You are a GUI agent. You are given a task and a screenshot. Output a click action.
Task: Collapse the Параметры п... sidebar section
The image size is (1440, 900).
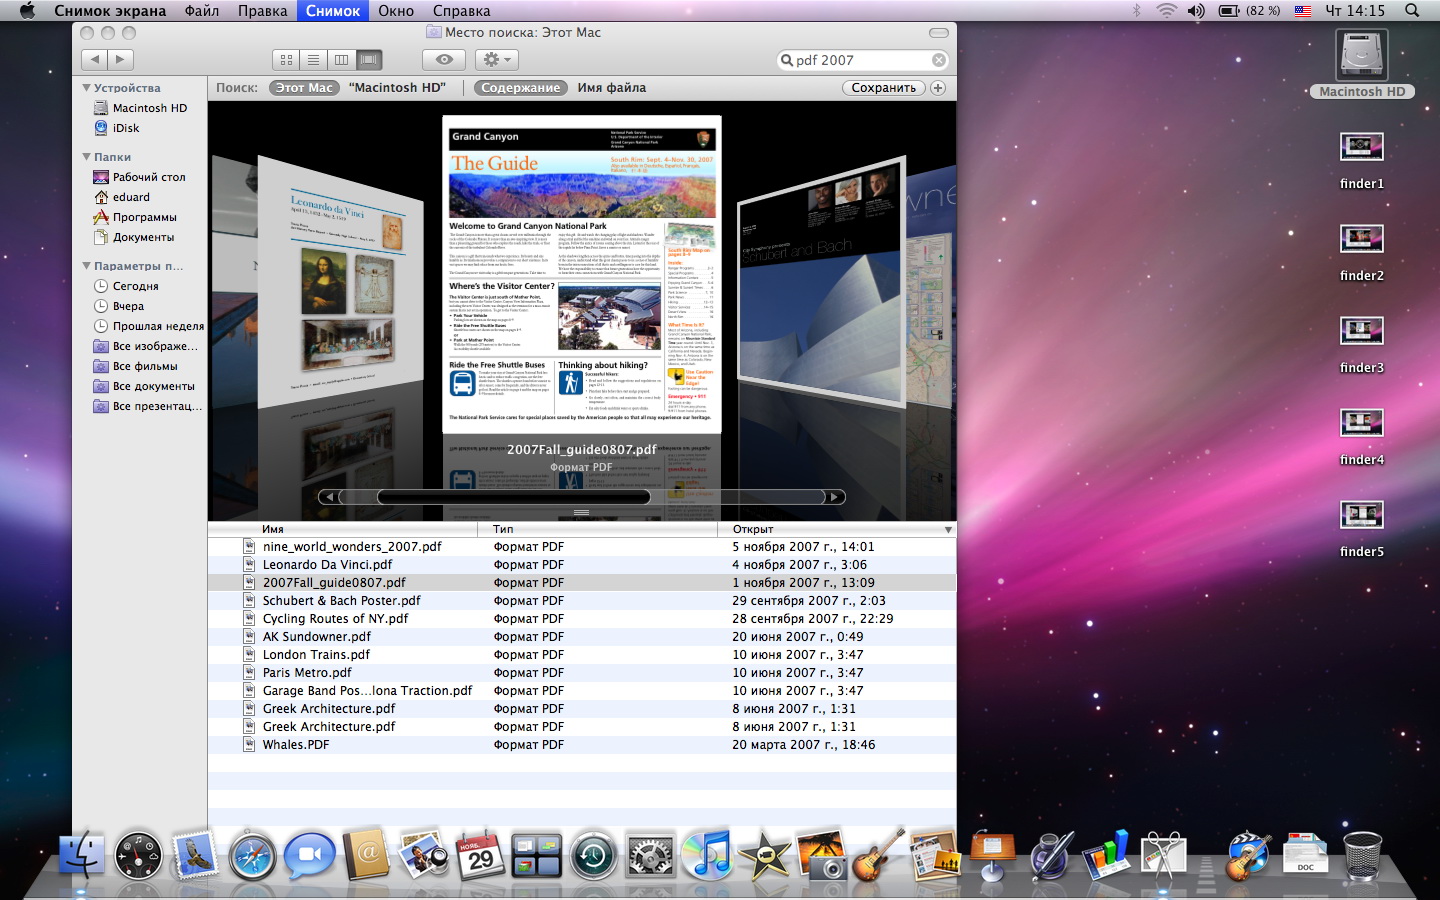86,266
